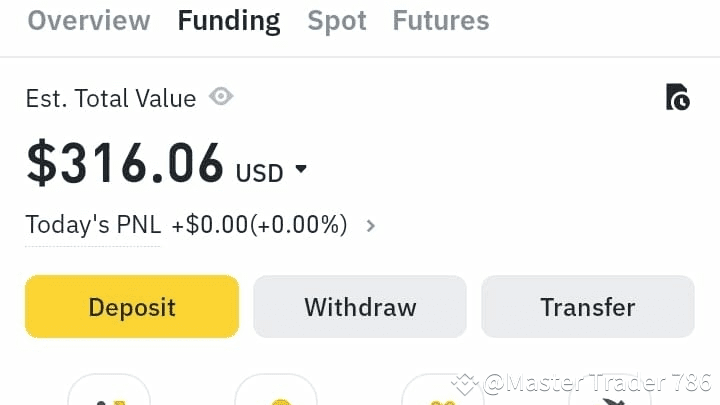The height and width of the screenshot is (405, 720).
Task: Go to the Futures tab
Action: pyautogui.click(x=441, y=20)
